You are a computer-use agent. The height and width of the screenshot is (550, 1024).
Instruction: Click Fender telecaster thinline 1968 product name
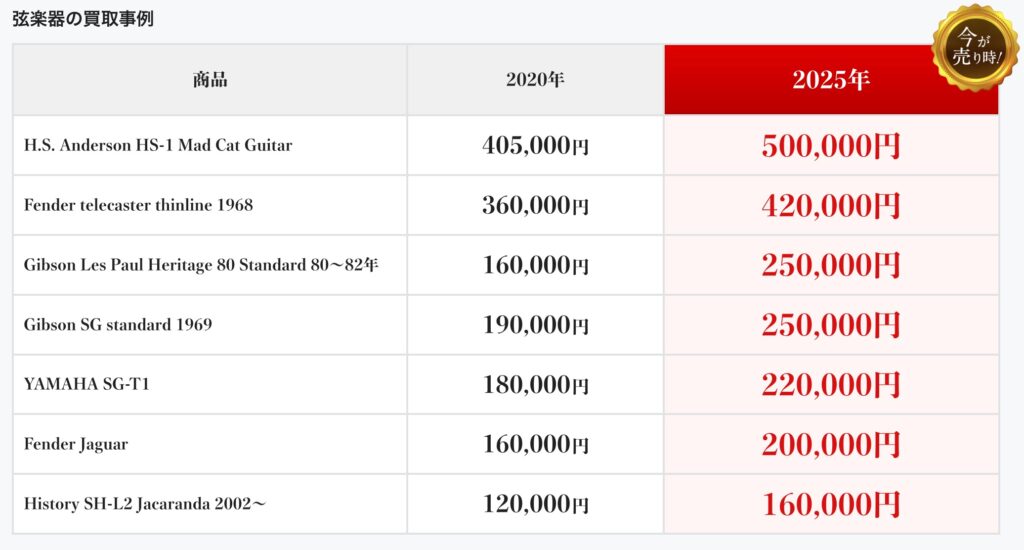tap(138, 205)
